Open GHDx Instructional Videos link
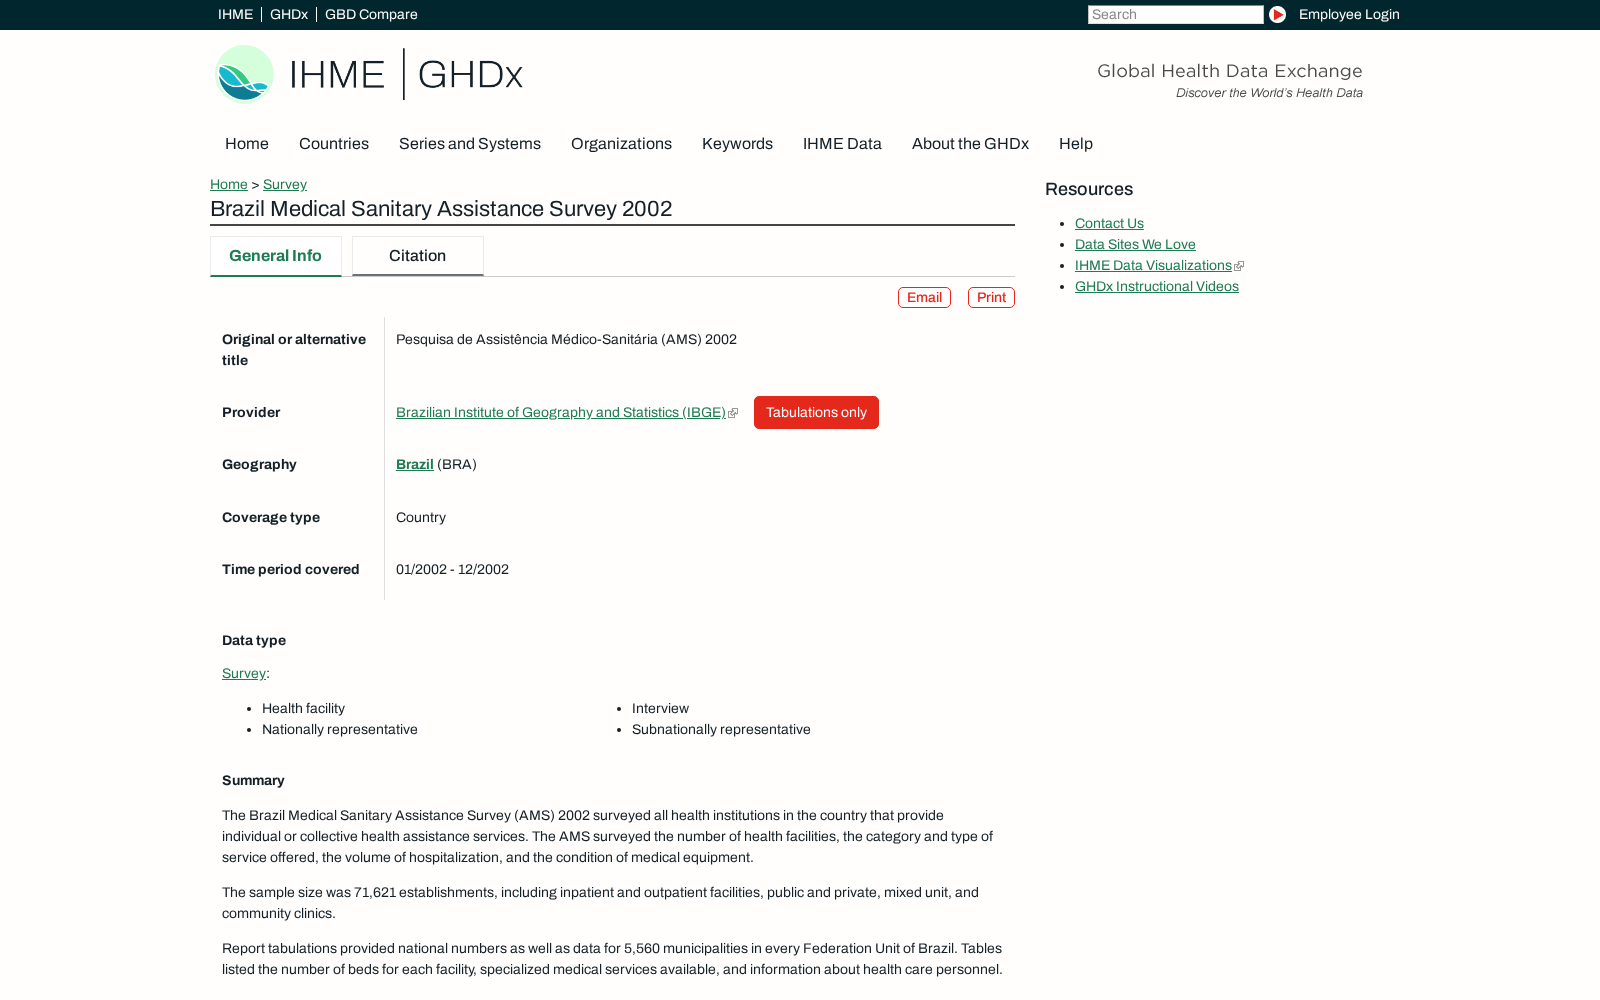The width and height of the screenshot is (1600, 1000). pyautogui.click(x=1157, y=287)
